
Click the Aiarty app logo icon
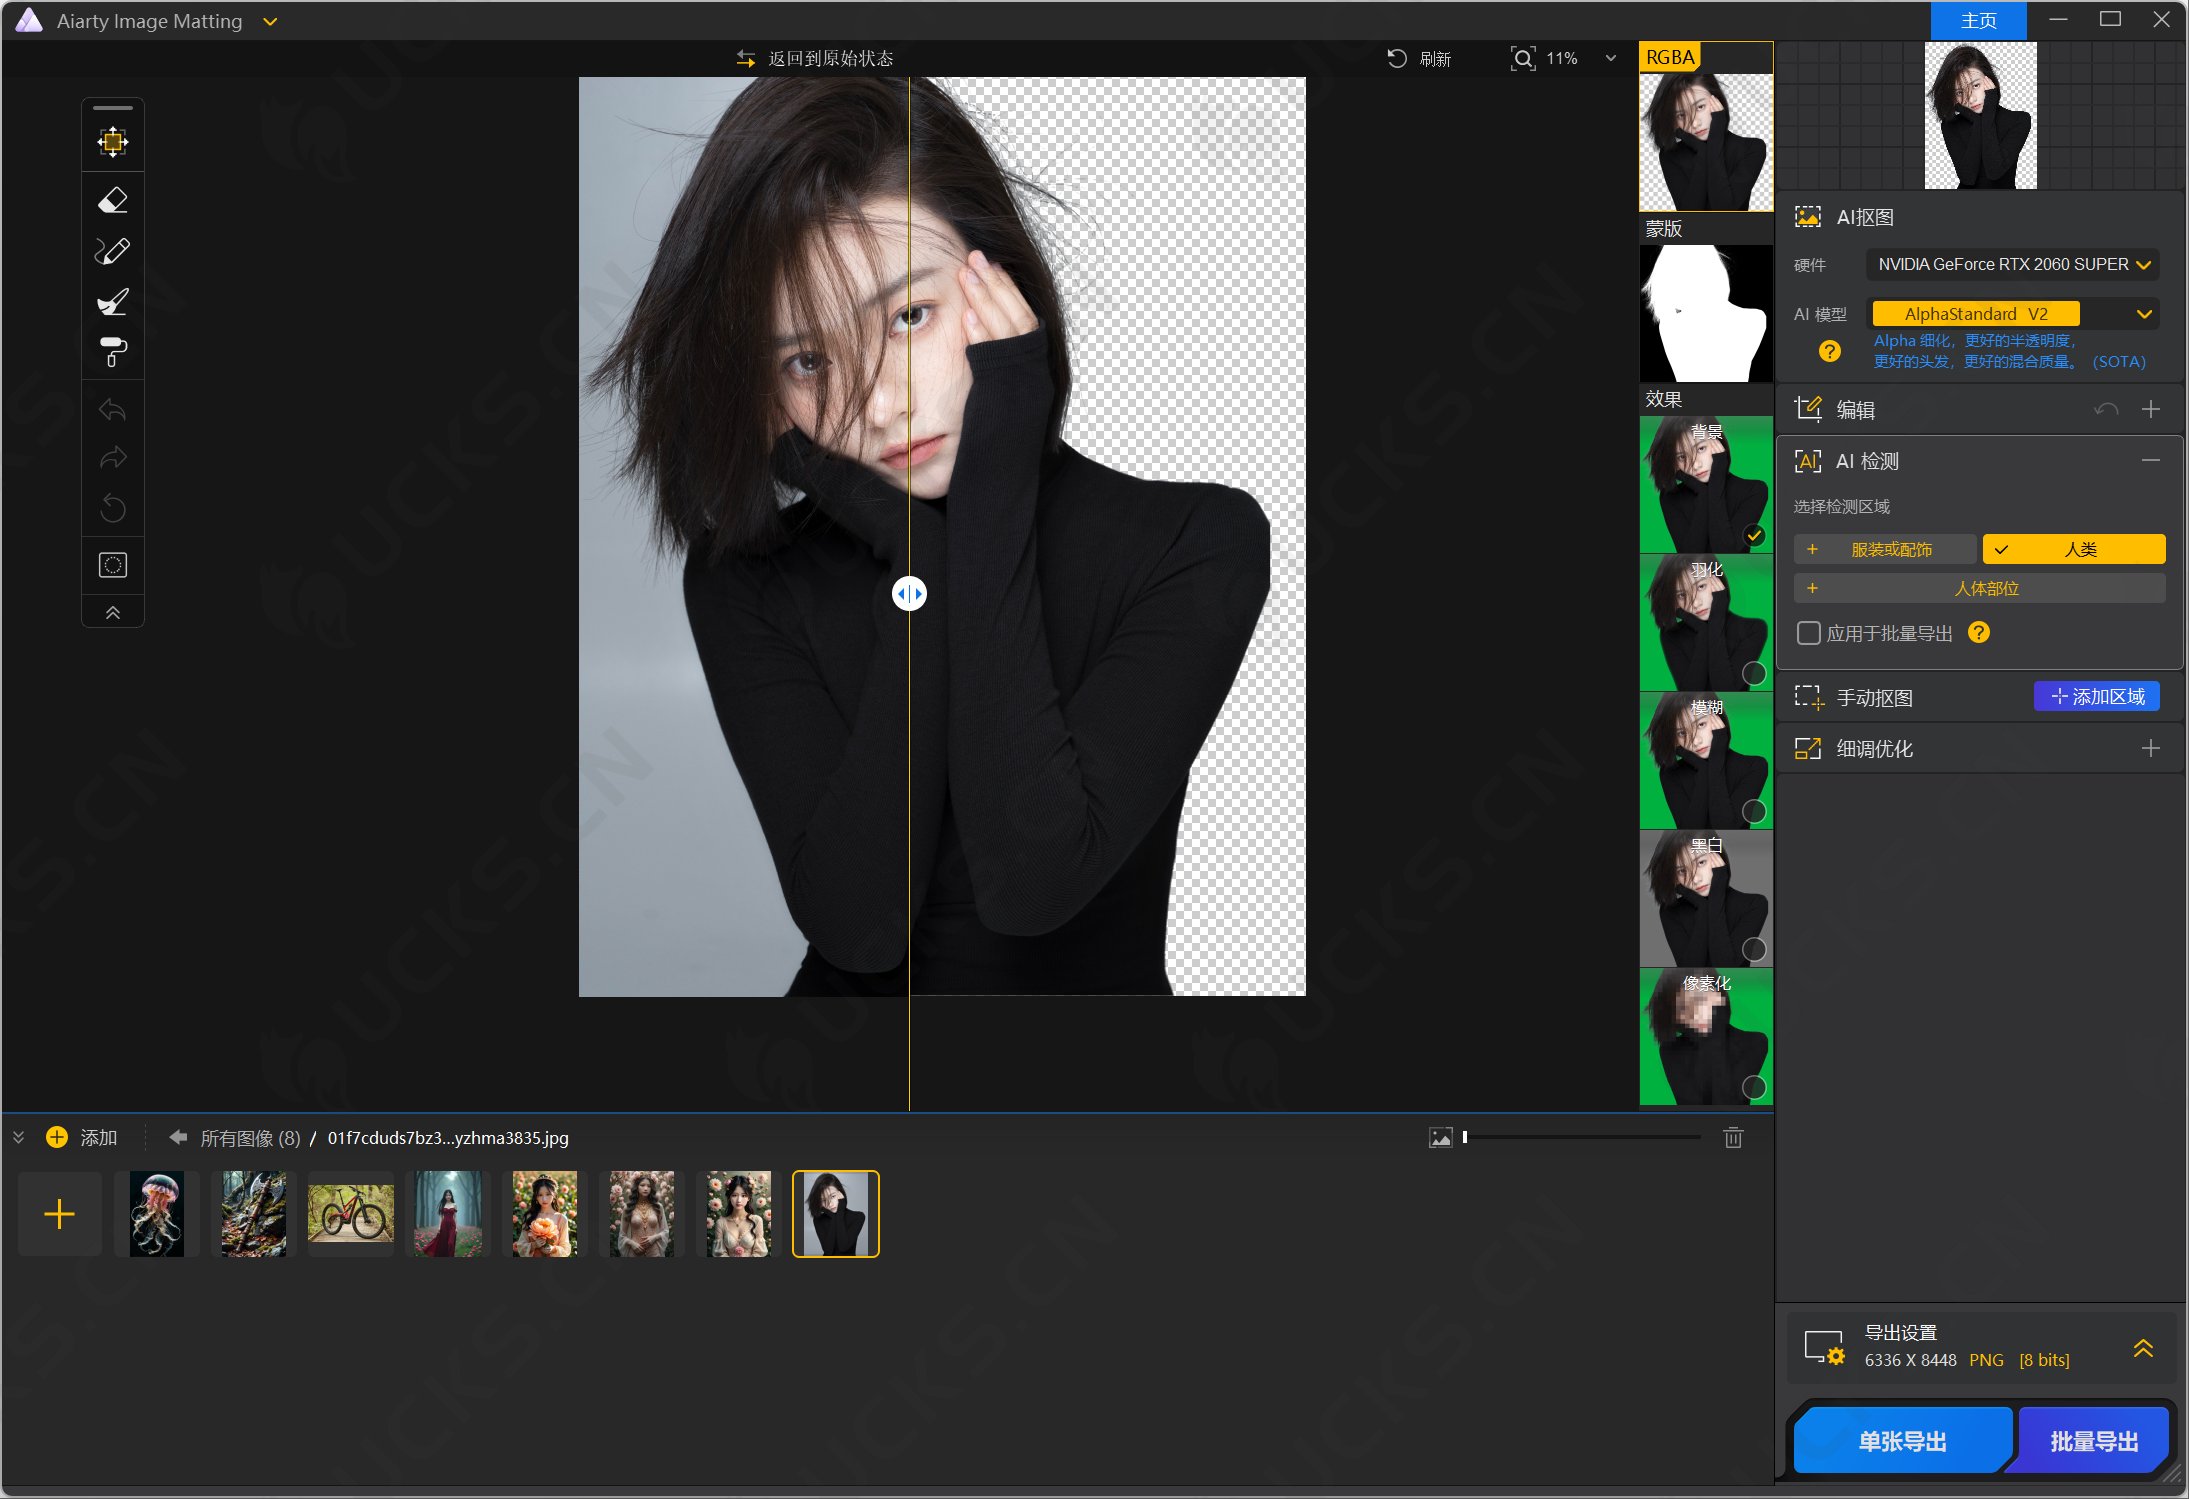[29, 20]
